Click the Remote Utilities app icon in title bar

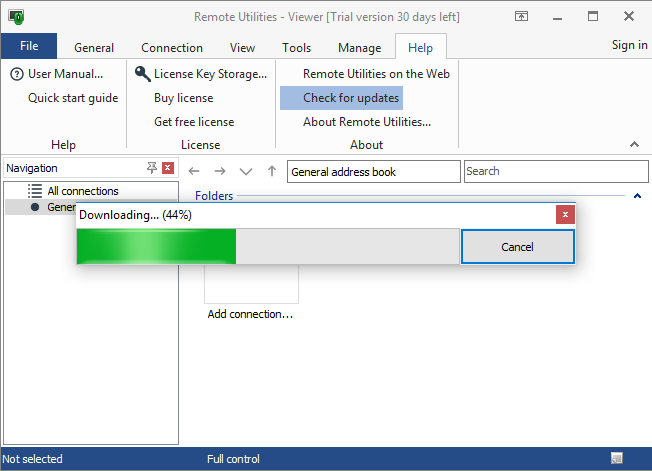(16, 17)
